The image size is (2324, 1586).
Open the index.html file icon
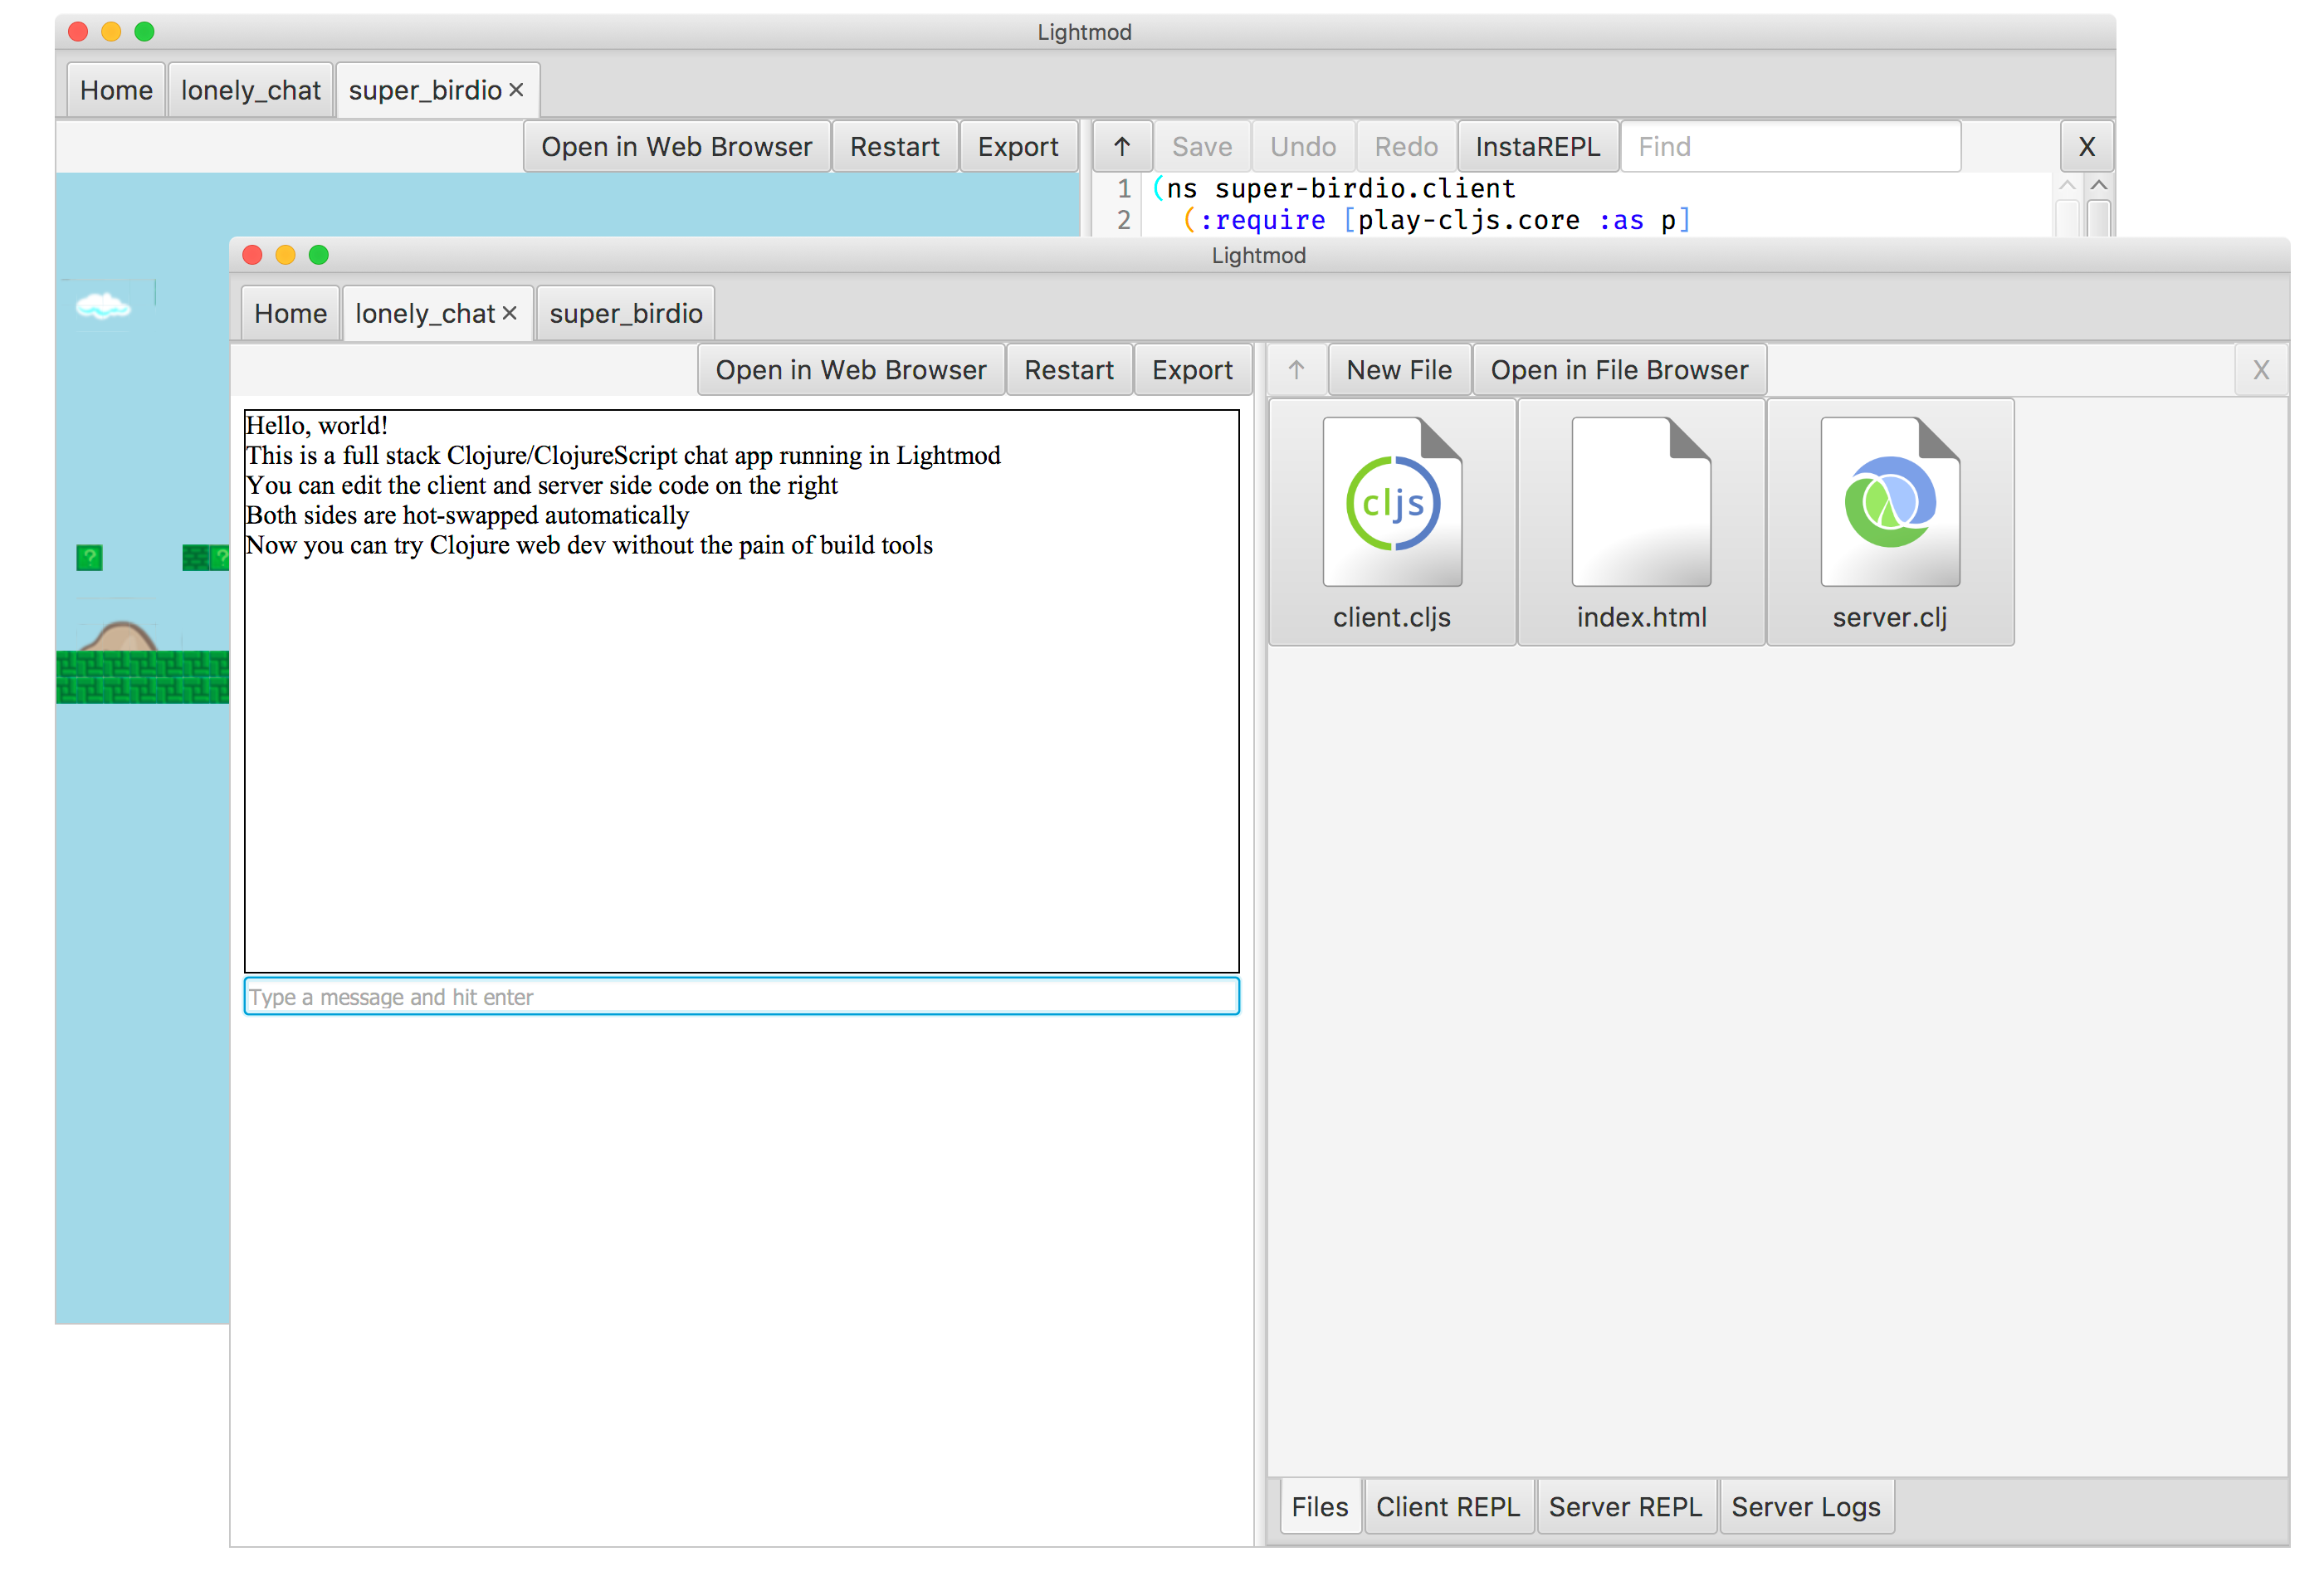1640,521
